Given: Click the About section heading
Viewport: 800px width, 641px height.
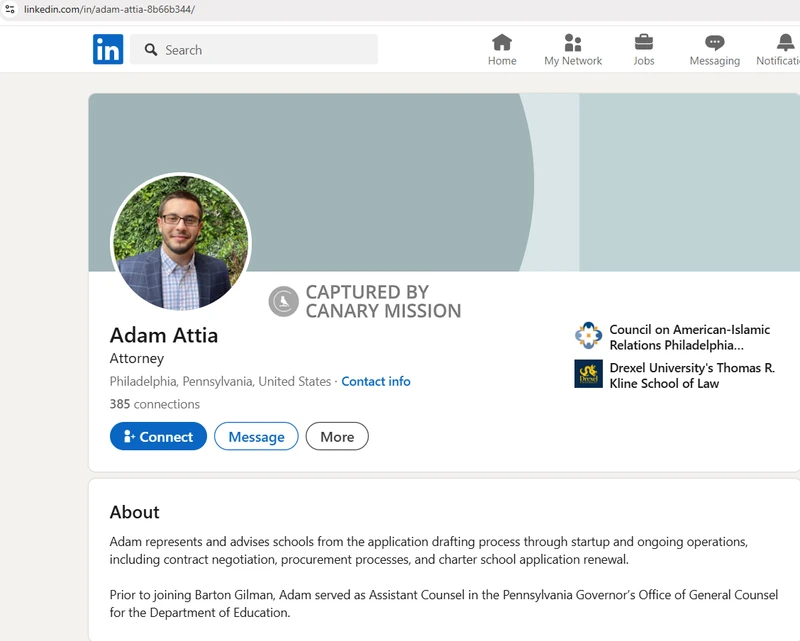Looking at the screenshot, I should coord(135,512).
